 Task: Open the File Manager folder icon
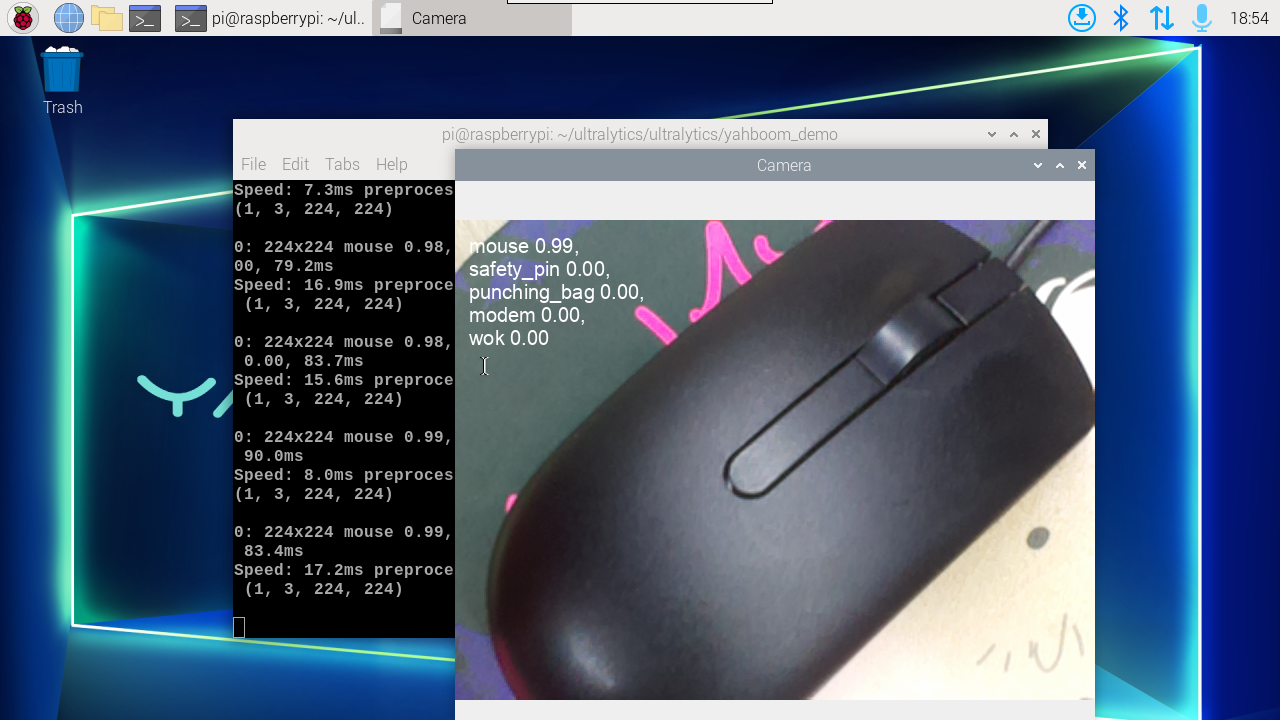coord(106,18)
